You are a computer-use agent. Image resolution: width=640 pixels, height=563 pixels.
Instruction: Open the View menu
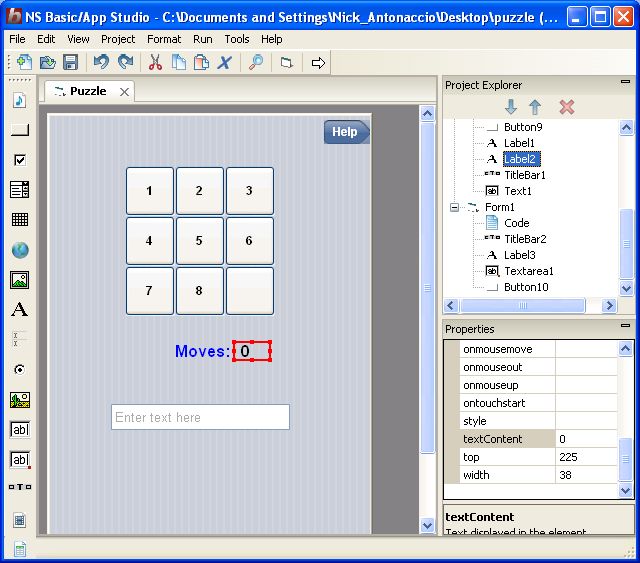click(x=78, y=39)
